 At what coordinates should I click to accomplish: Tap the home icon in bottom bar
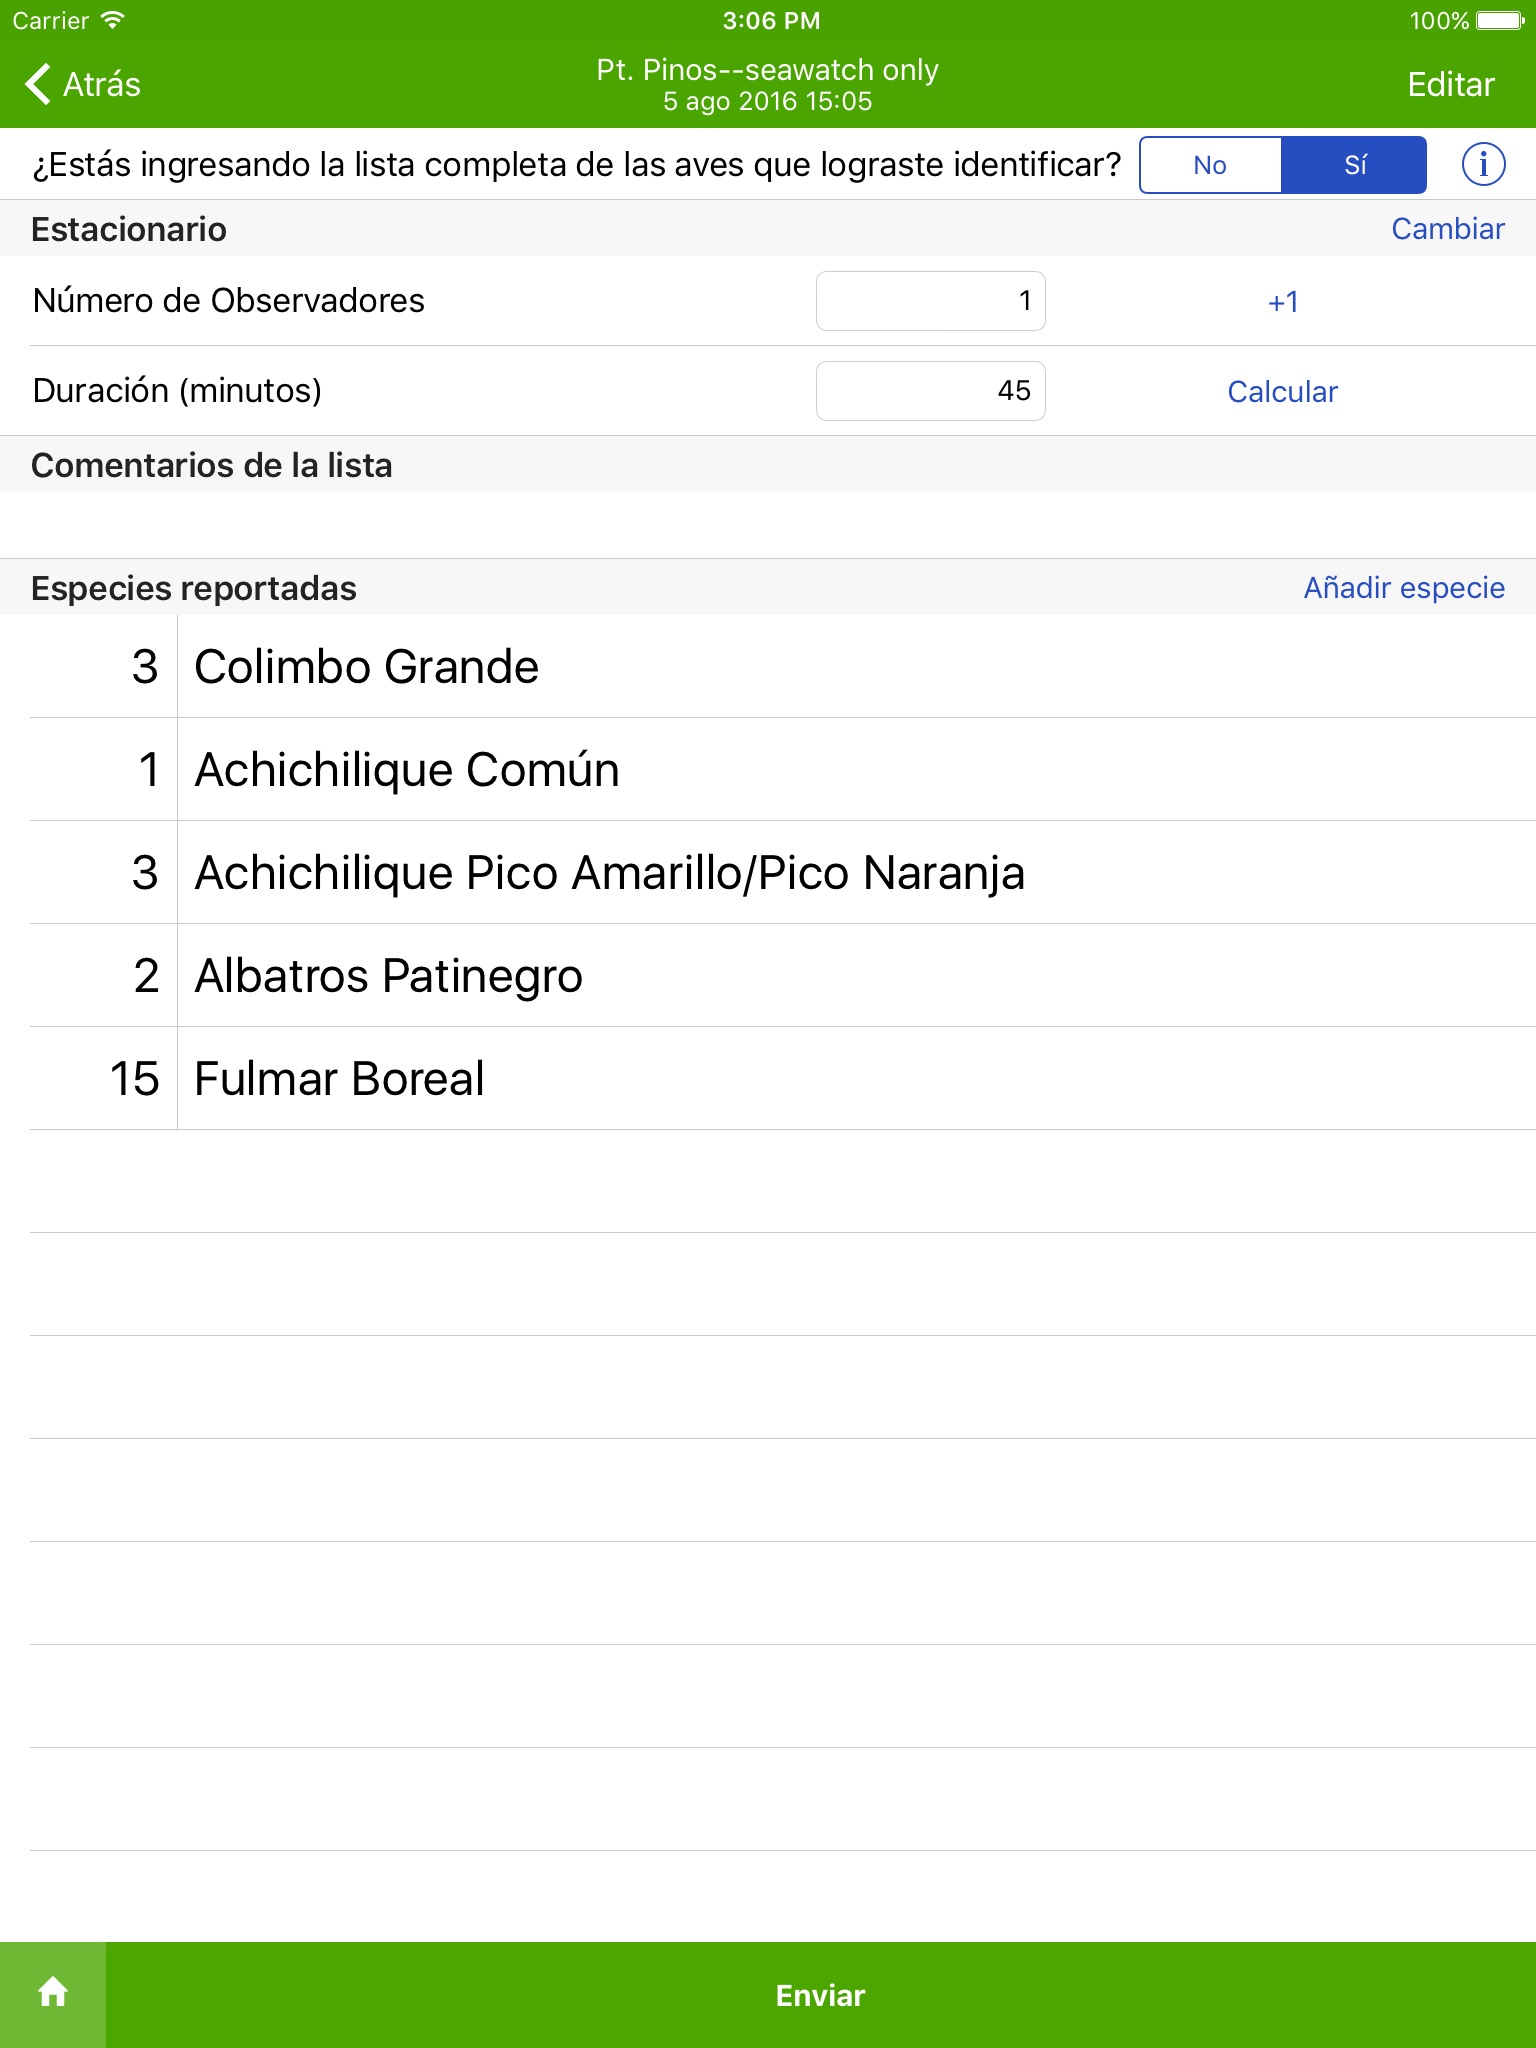[x=53, y=1993]
